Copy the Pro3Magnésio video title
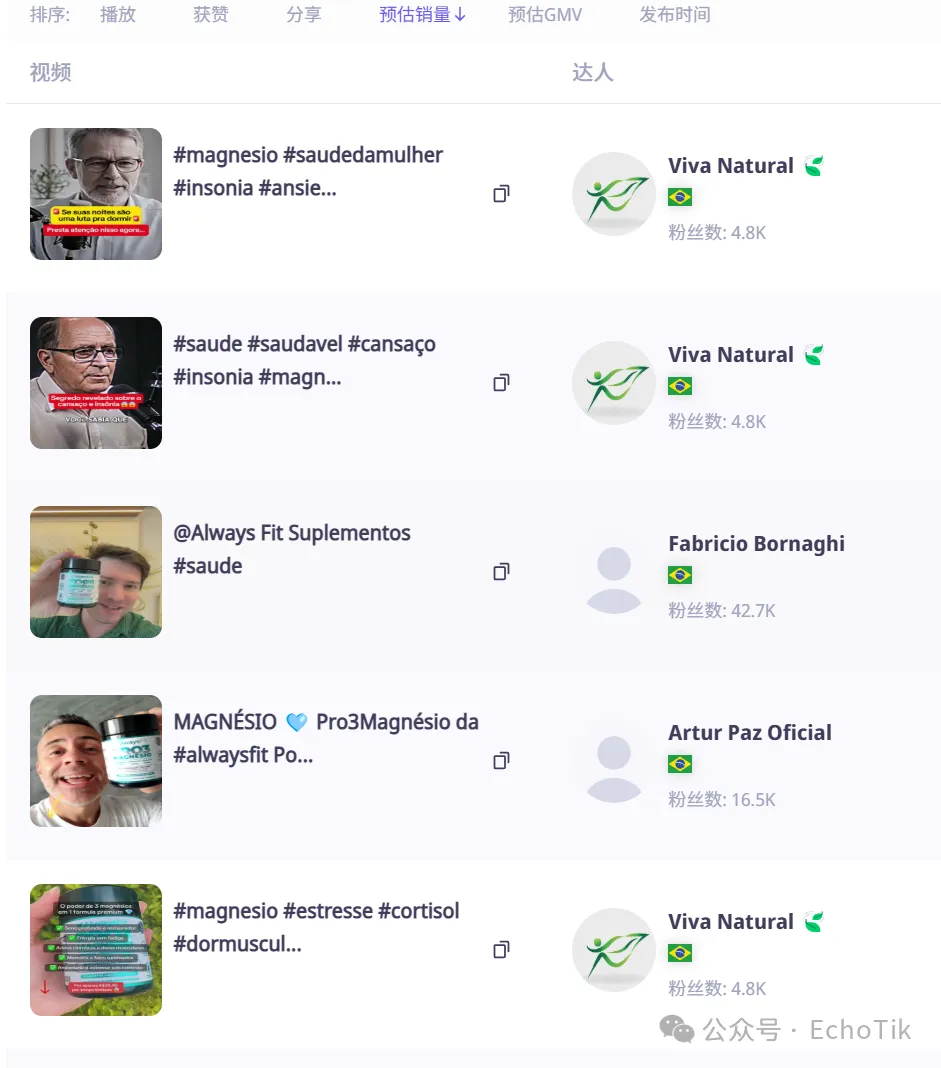Image resolution: width=941 pixels, height=1068 pixels. 501,761
